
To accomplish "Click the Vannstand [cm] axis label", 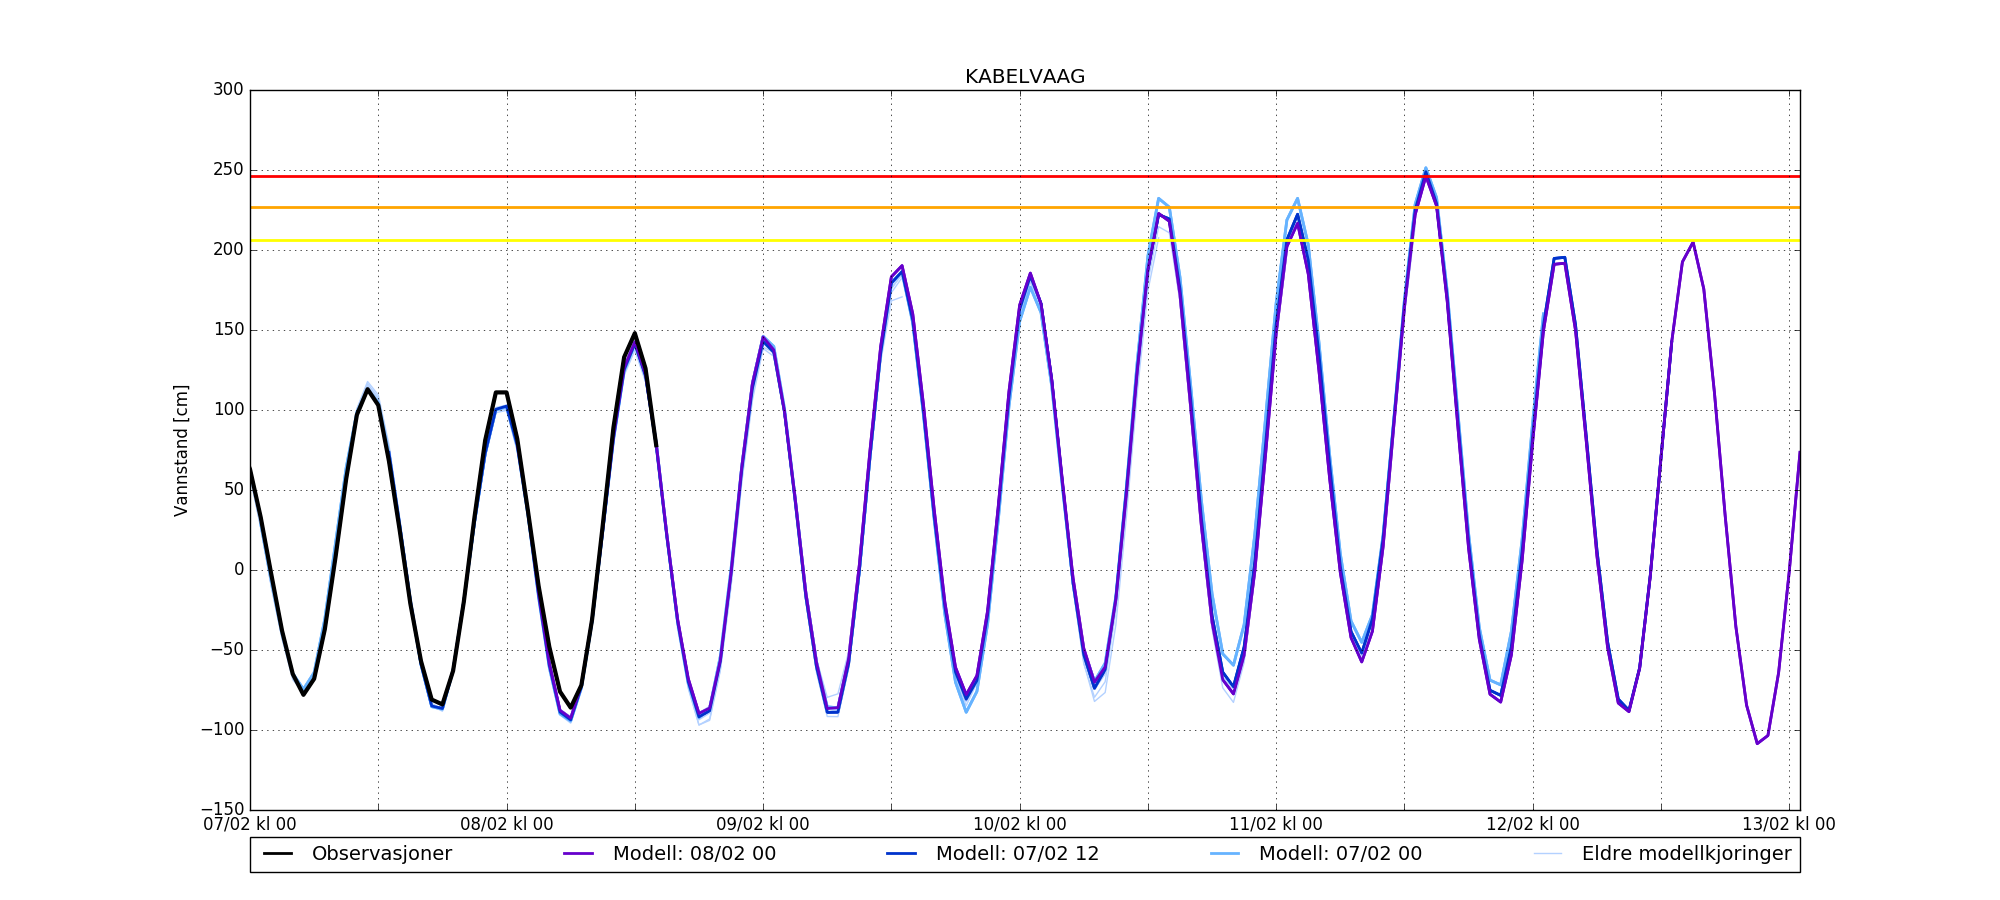I will pyautogui.click(x=181, y=450).
